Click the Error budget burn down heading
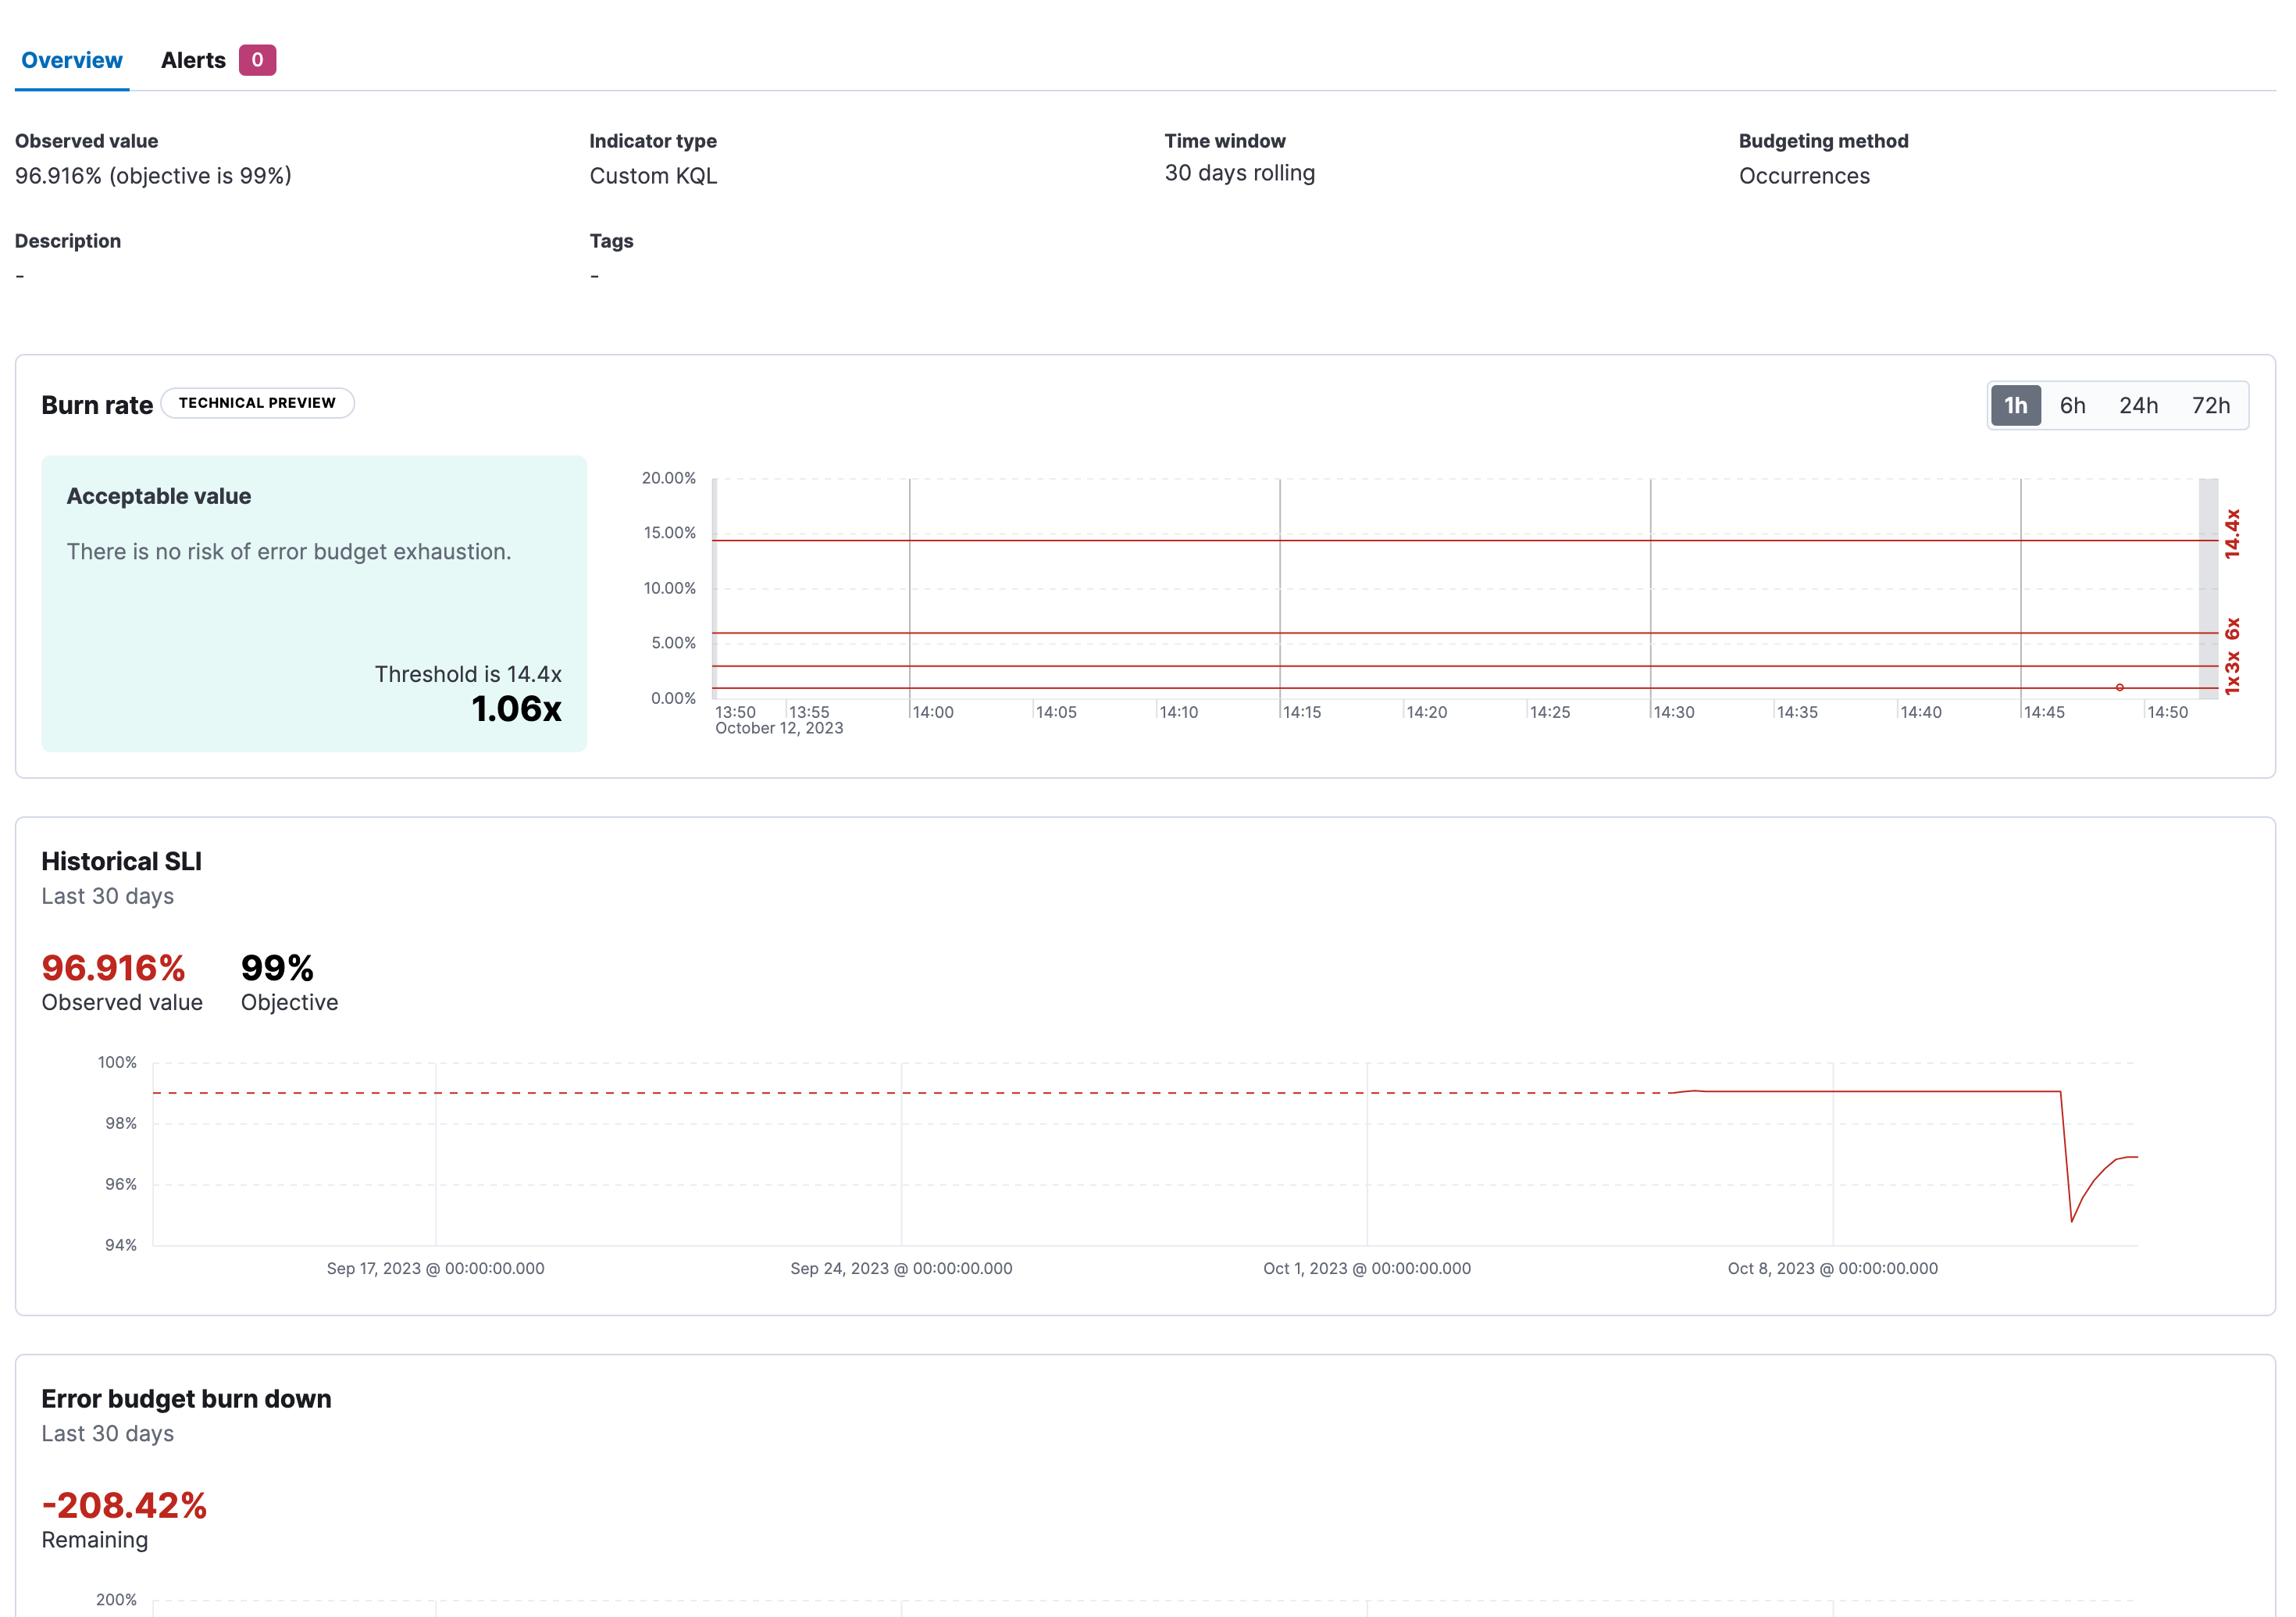 click(186, 1398)
